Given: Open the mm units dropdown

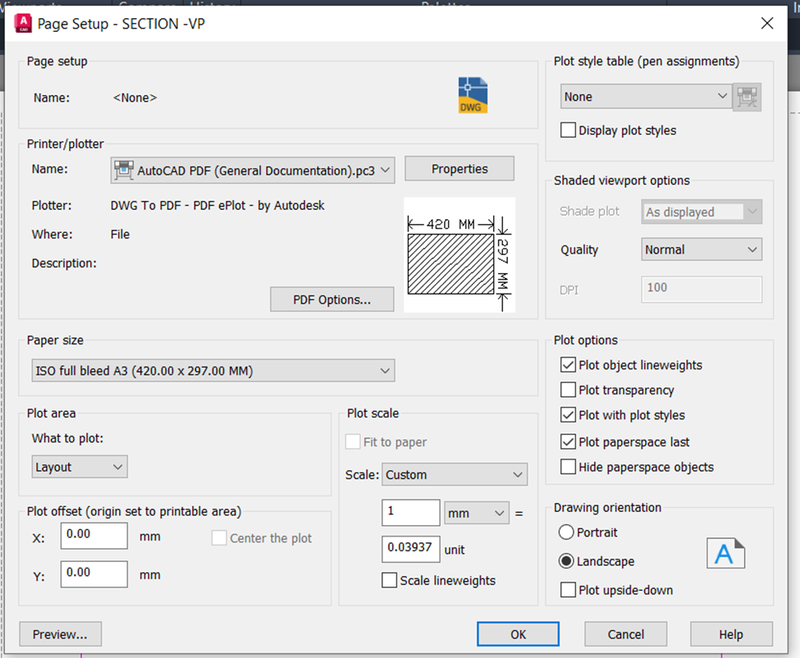Looking at the screenshot, I should [x=477, y=513].
